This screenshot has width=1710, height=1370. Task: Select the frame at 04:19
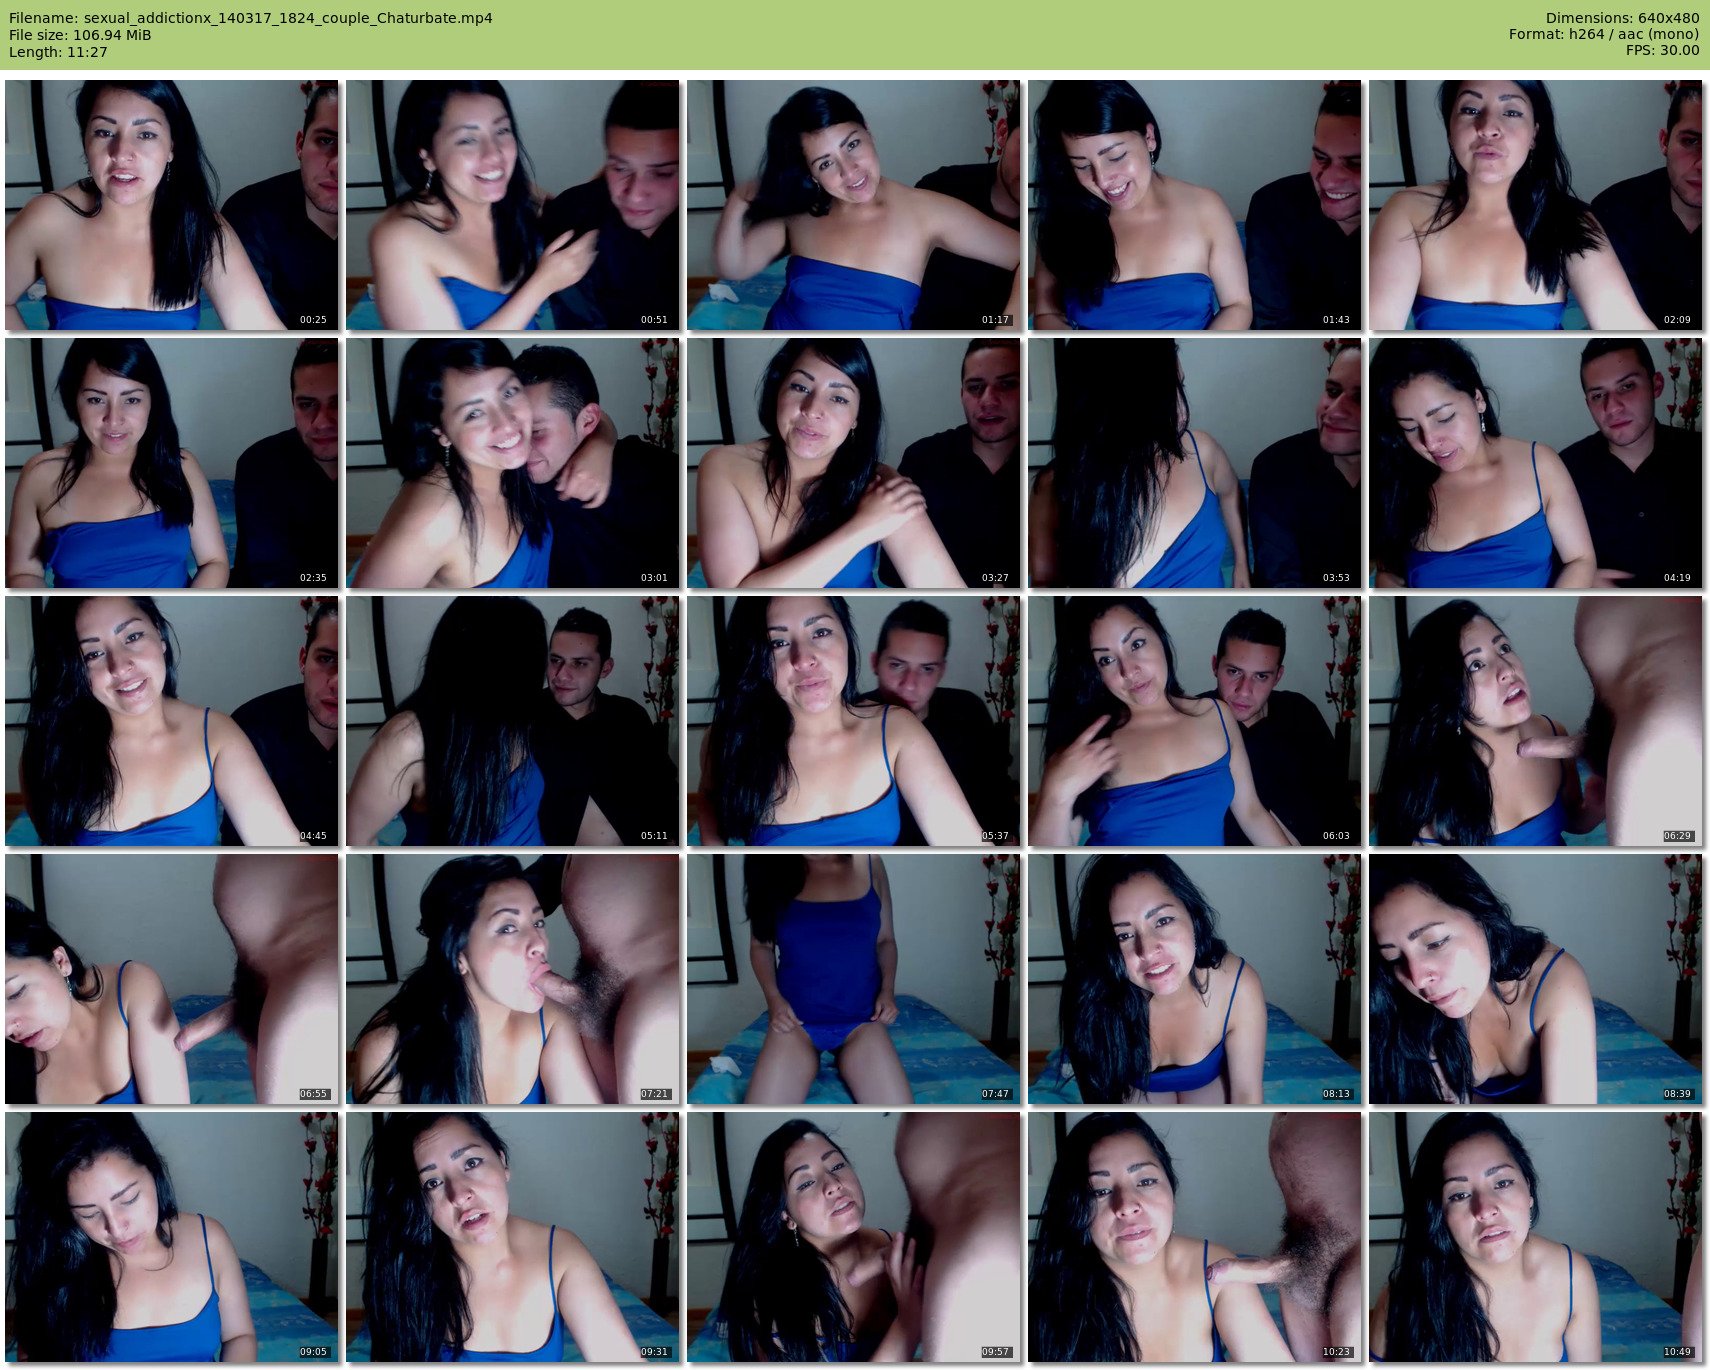pos(1535,463)
